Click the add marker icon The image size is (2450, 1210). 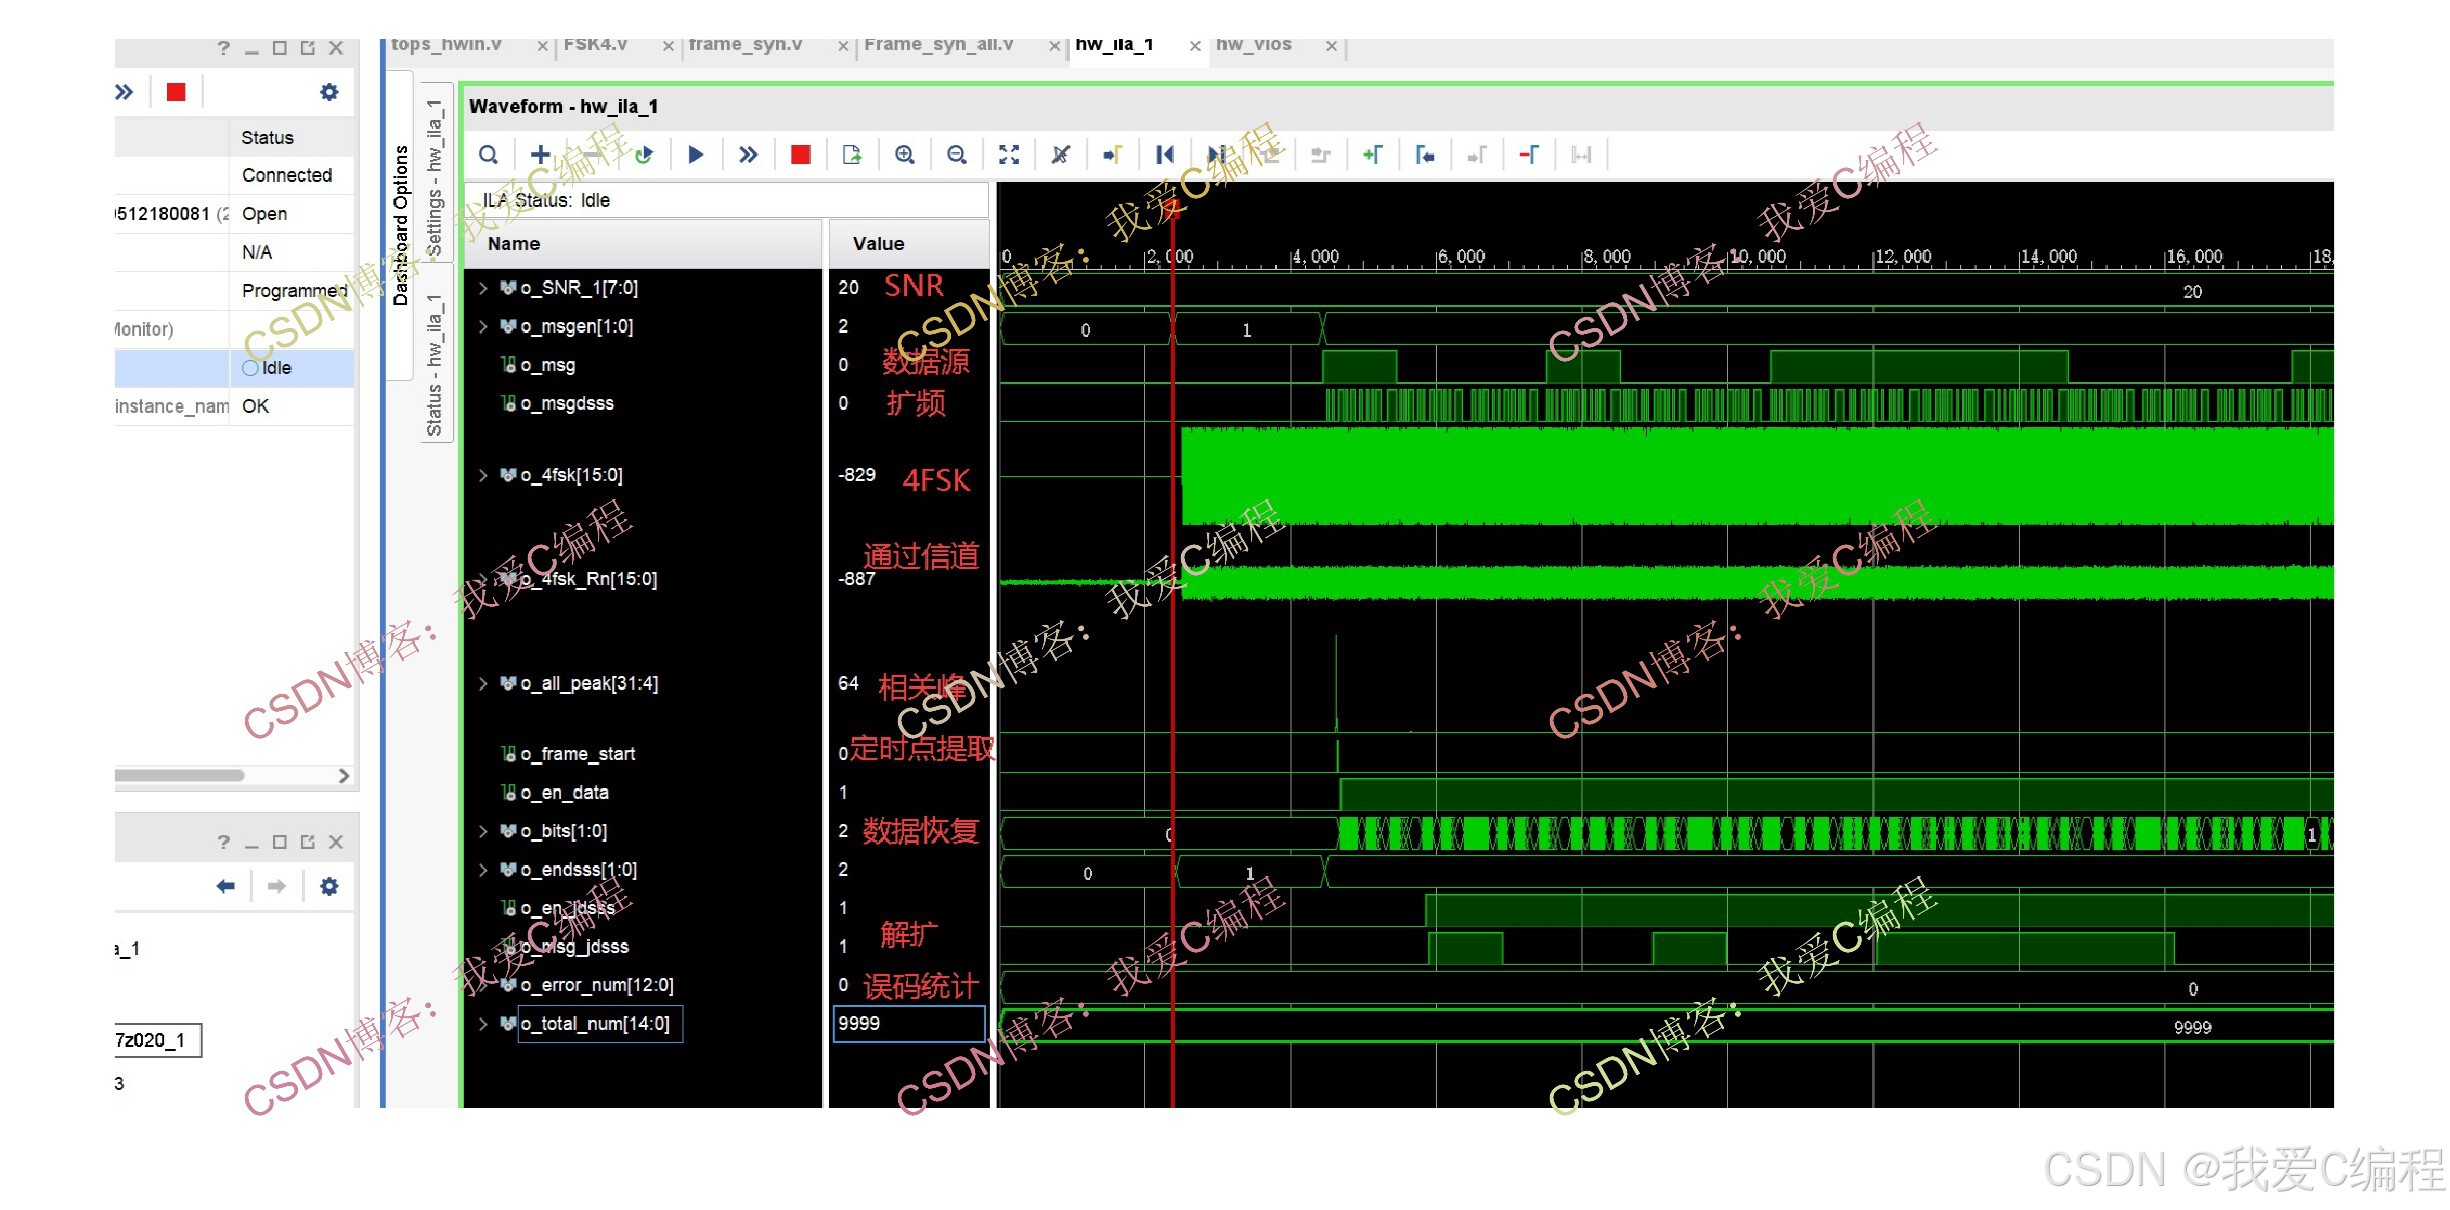pos(1373,155)
